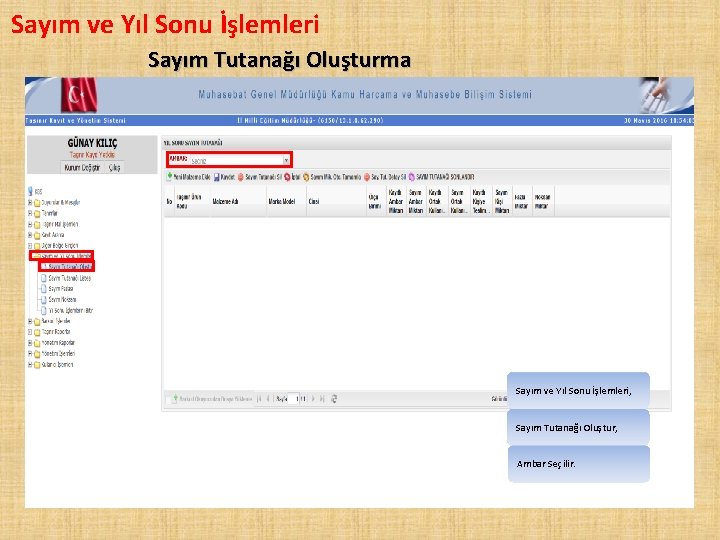Refresh the table with the reload icon
The image size is (720, 540).
(334, 399)
